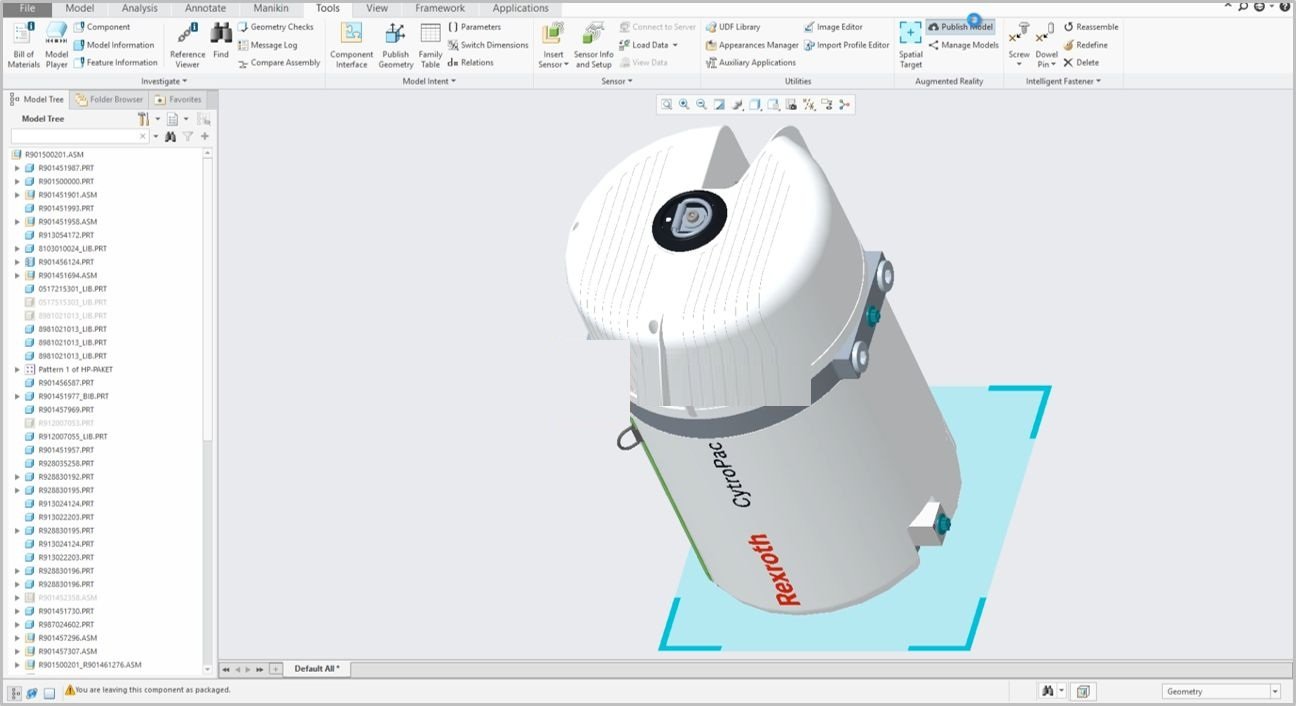The image size is (1296, 706).
Task: Open Bill of Materials tool
Action: coord(24,45)
